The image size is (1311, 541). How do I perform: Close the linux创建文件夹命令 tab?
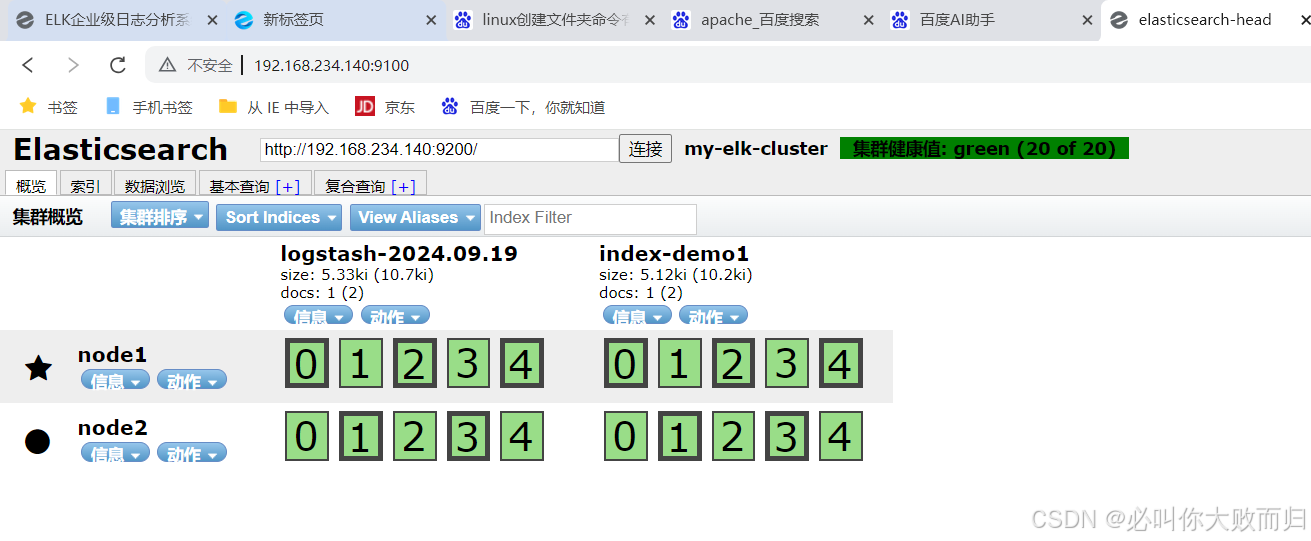click(x=649, y=20)
